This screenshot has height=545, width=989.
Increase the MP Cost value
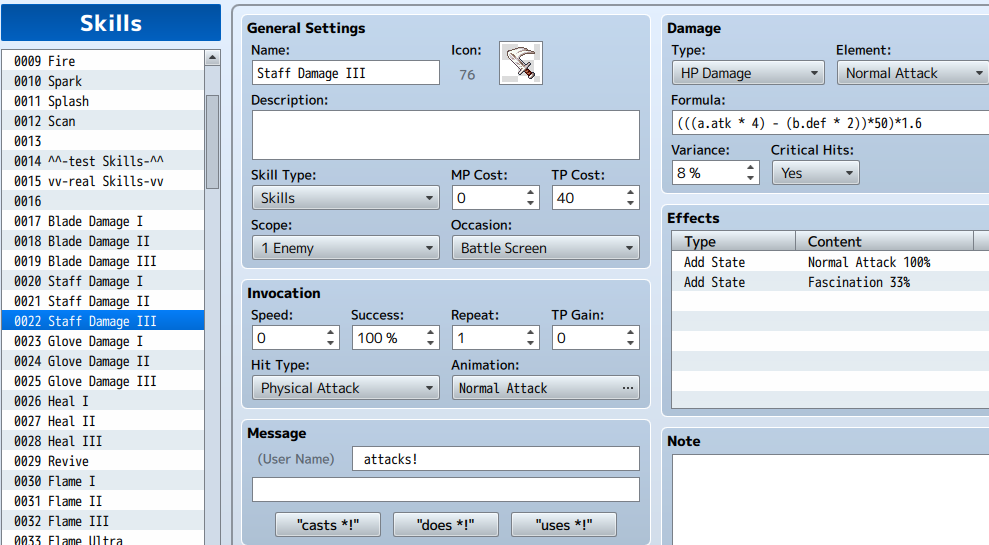[x=530, y=192]
